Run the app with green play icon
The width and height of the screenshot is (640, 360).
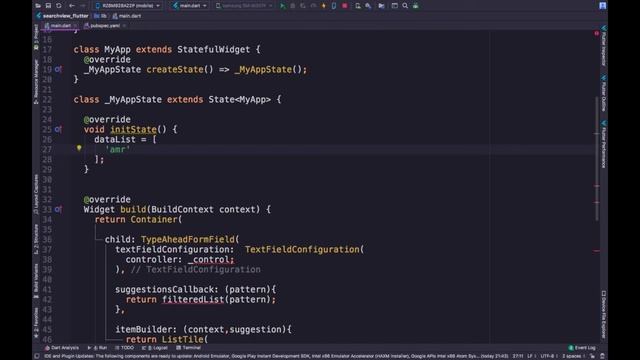tap(282, 6)
